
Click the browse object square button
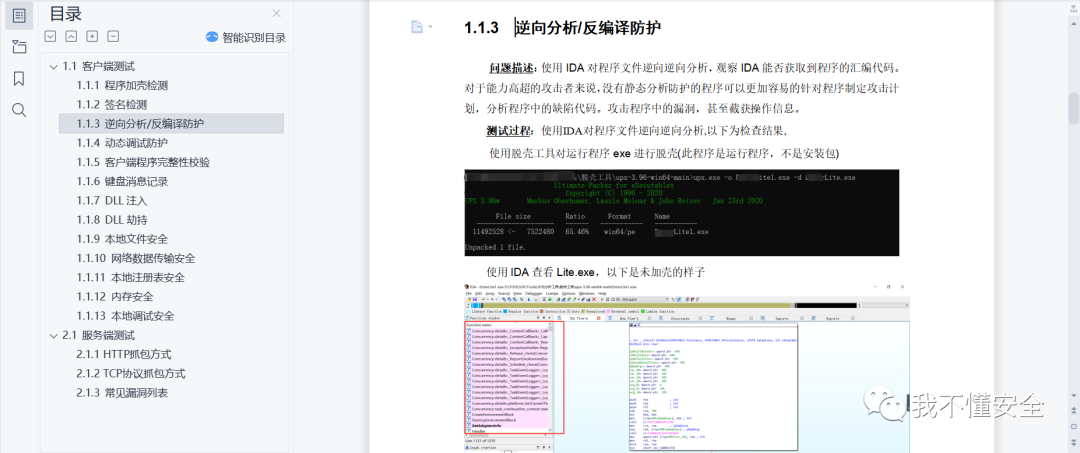coord(1073,428)
